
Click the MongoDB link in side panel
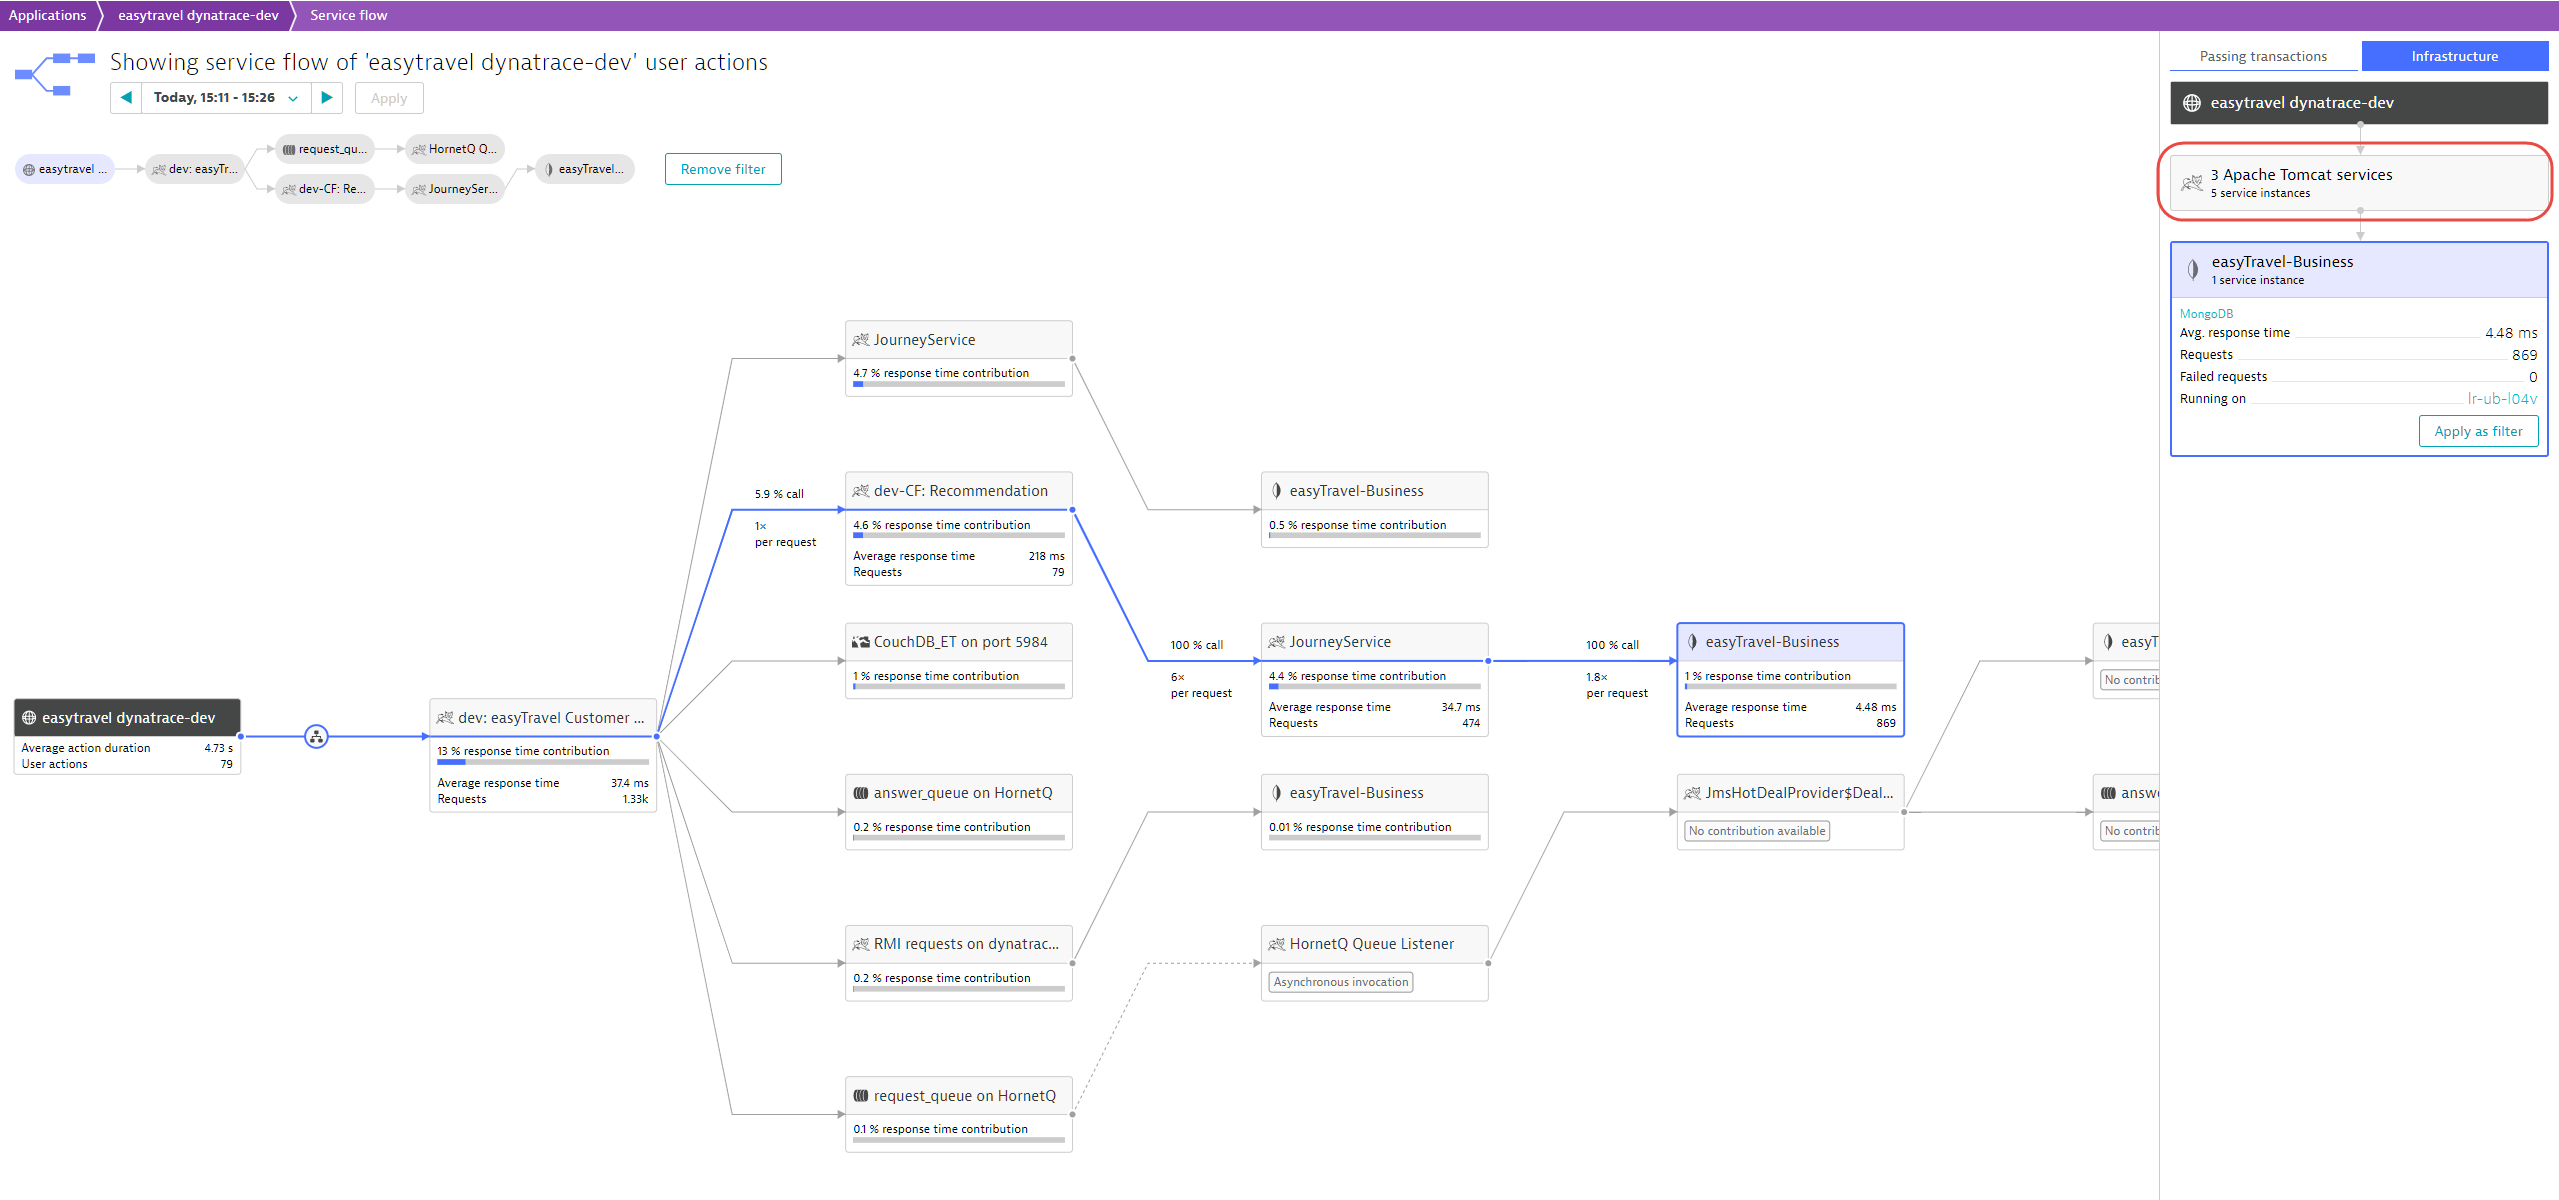pyautogui.click(x=2206, y=313)
